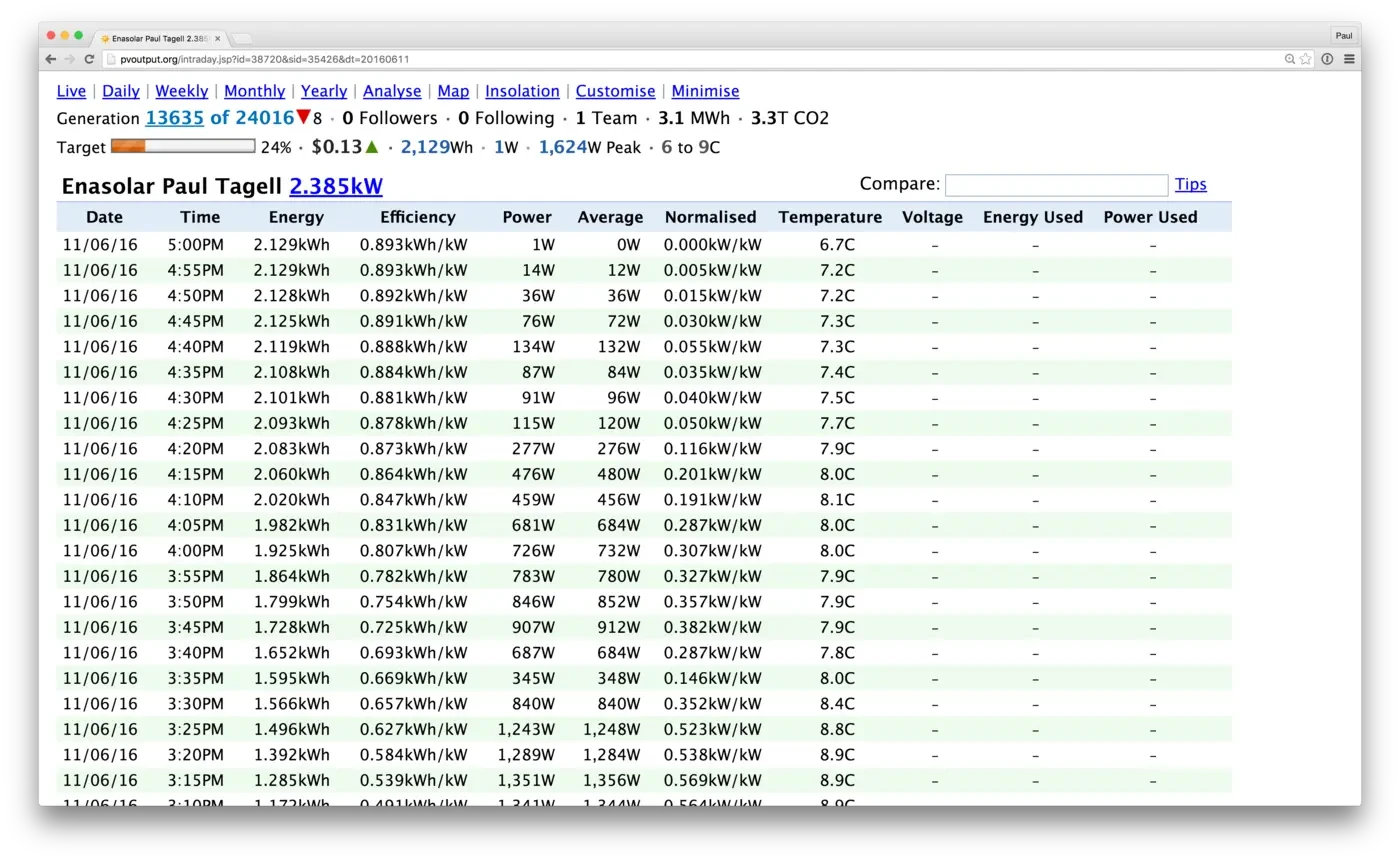Click the 2.060kWh energy cell

[x=291, y=474]
